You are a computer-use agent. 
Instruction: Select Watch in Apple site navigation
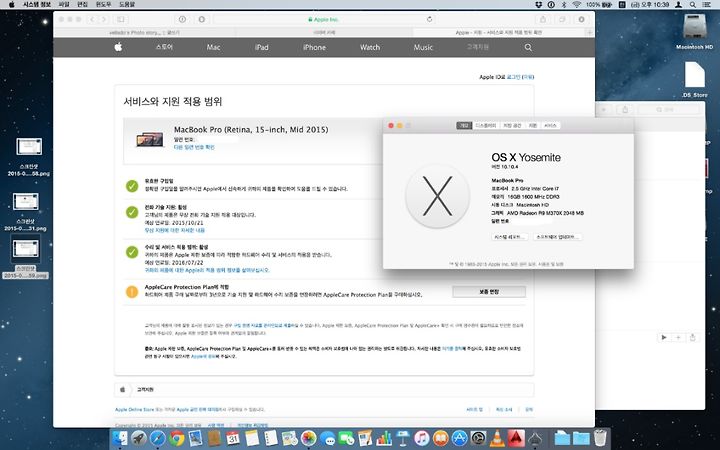tap(370, 47)
